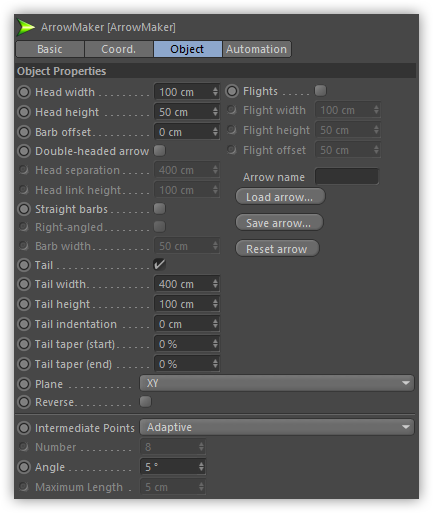The image size is (433, 513).
Task: Click the Tail taper (end) stepper arrows
Action: (215, 364)
